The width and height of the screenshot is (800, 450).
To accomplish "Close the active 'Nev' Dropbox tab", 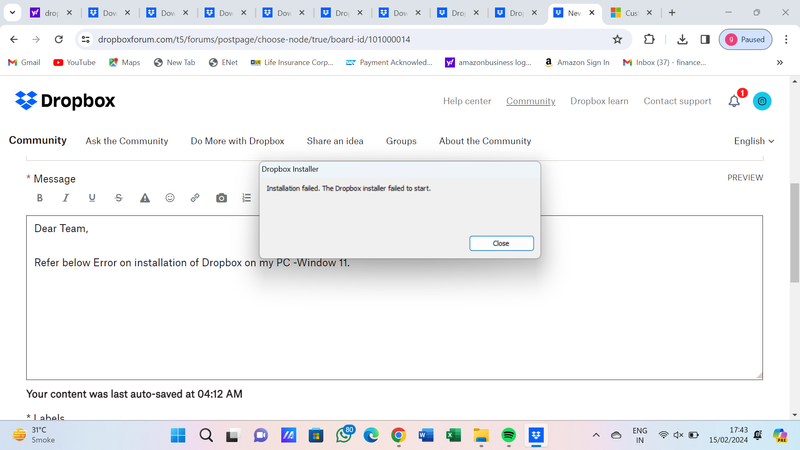I will coord(592,13).
